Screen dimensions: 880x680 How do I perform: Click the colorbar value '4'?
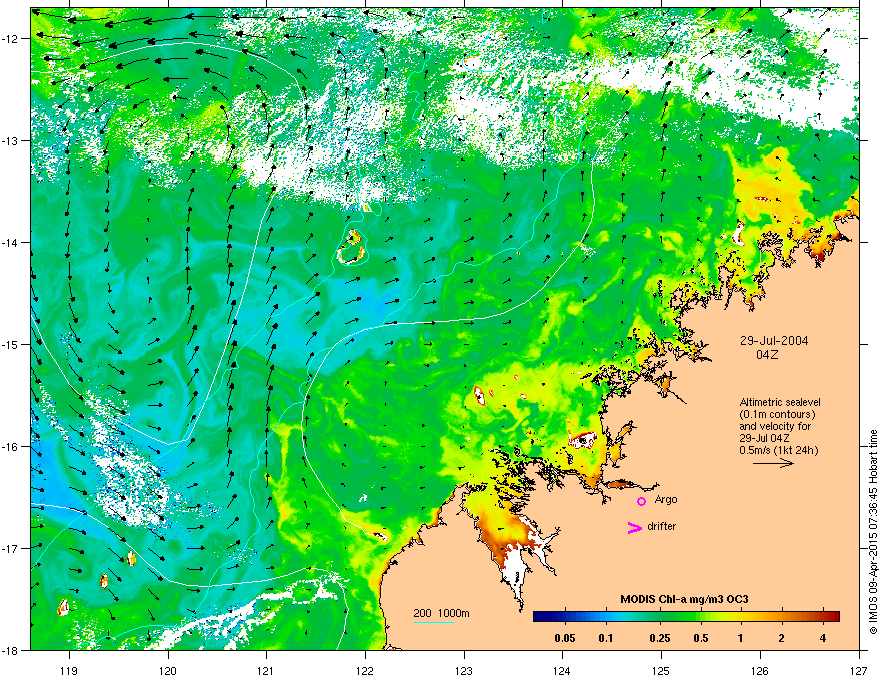point(823,638)
